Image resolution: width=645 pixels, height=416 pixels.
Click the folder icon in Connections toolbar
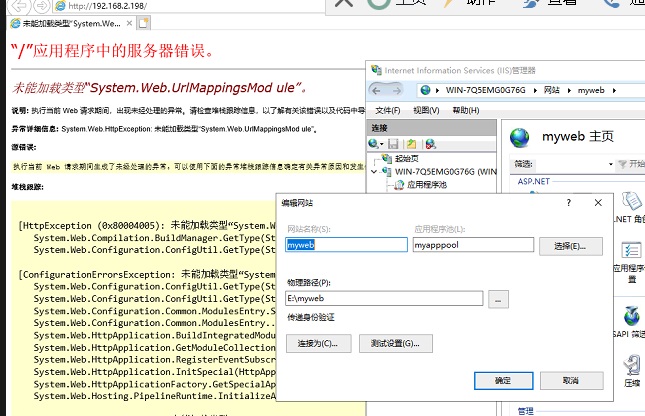(x=412, y=144)
